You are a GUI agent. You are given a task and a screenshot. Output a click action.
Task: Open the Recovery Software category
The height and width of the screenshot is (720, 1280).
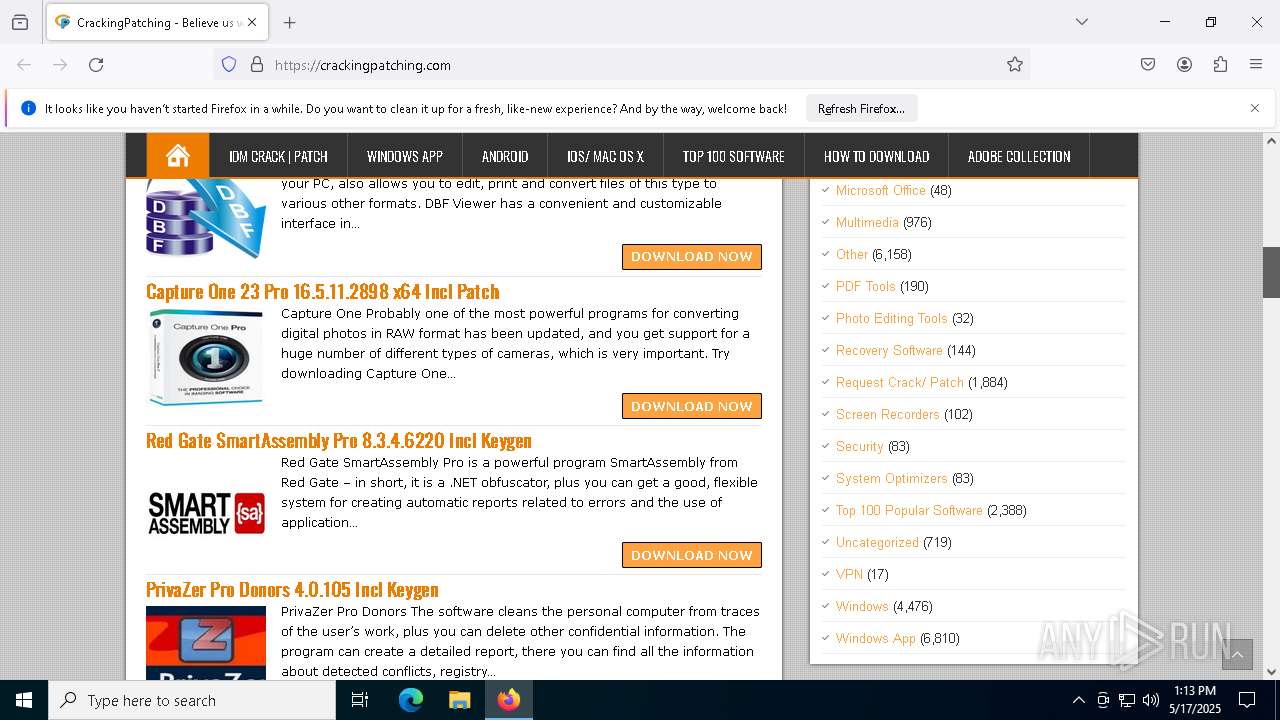click(889, 350)
